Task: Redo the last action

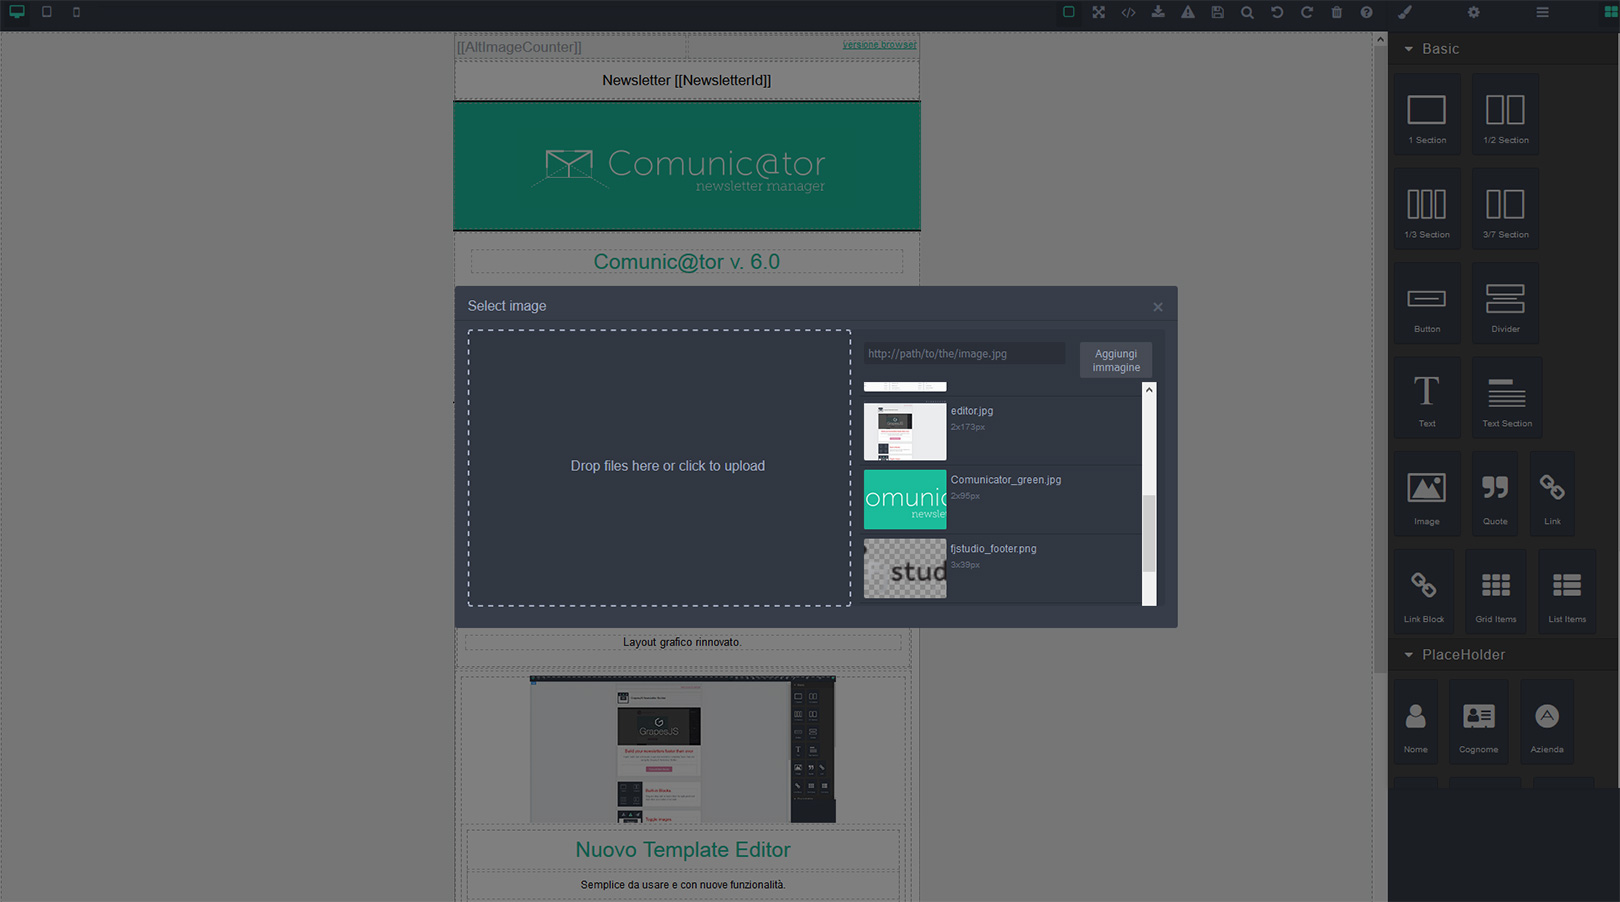Action: pos(1307,12)
